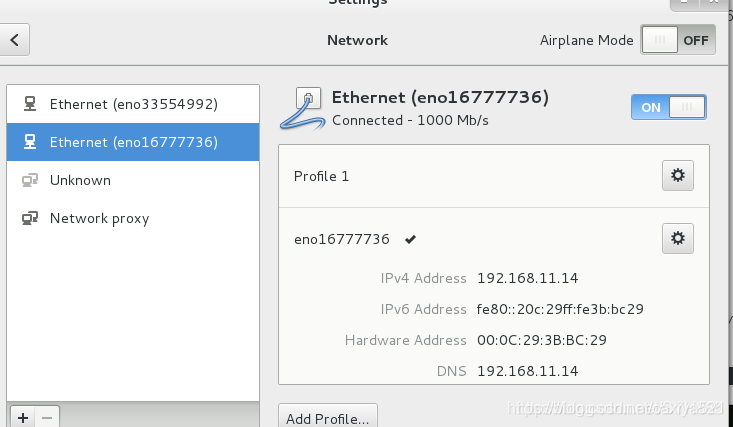Click the IPv4 address 192.168.11.14

click(x=527, y=278)
